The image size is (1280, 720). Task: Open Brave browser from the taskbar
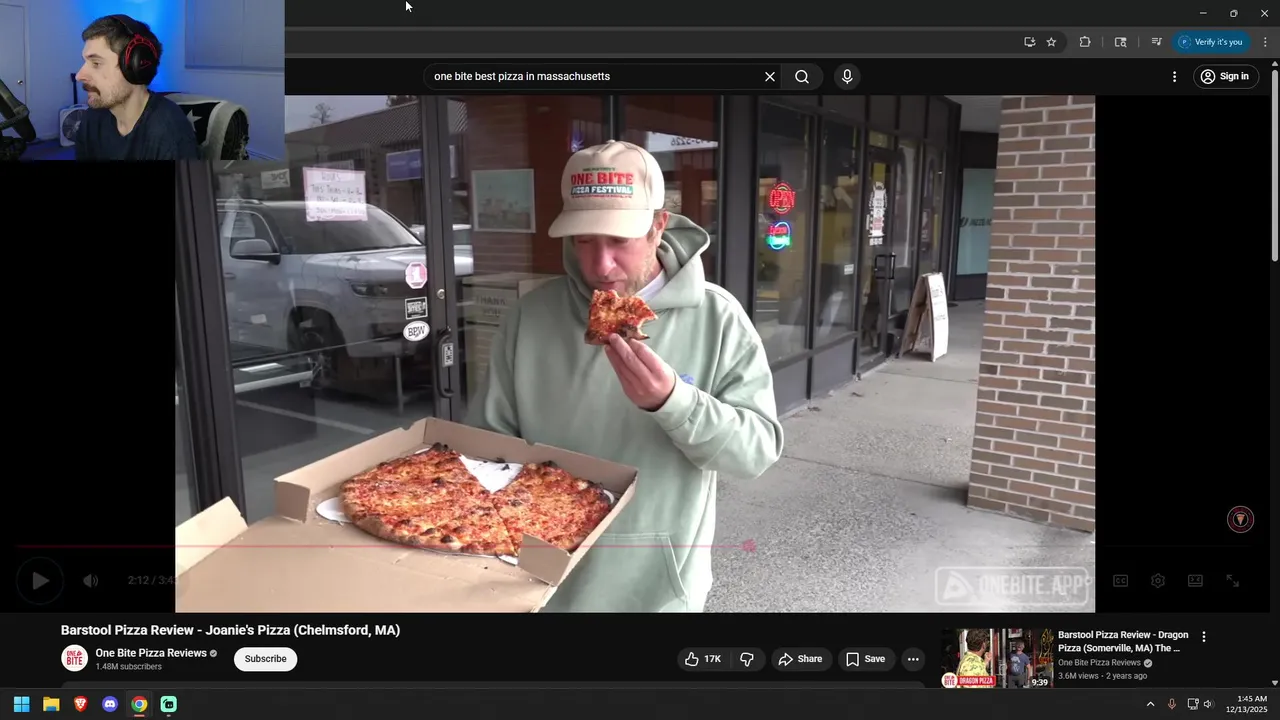(81, 704)
